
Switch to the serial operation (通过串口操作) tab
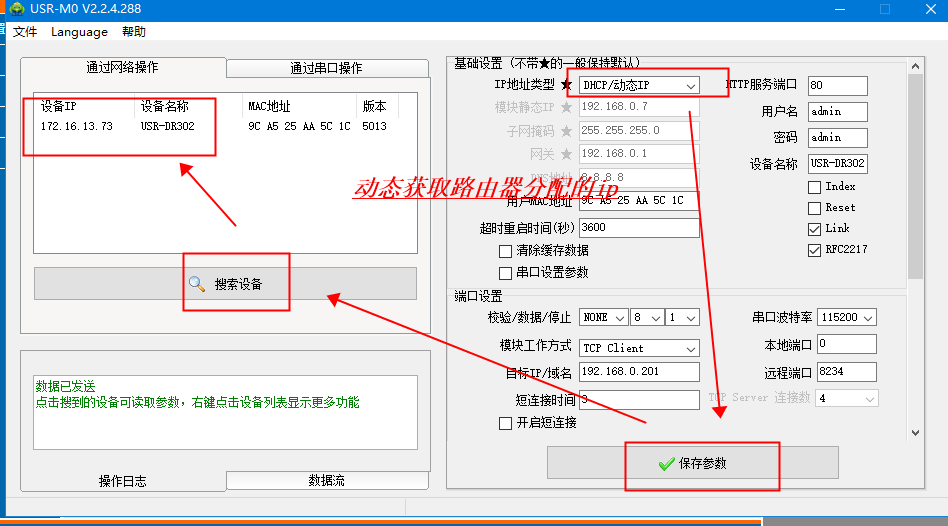[x=326, y=68]
